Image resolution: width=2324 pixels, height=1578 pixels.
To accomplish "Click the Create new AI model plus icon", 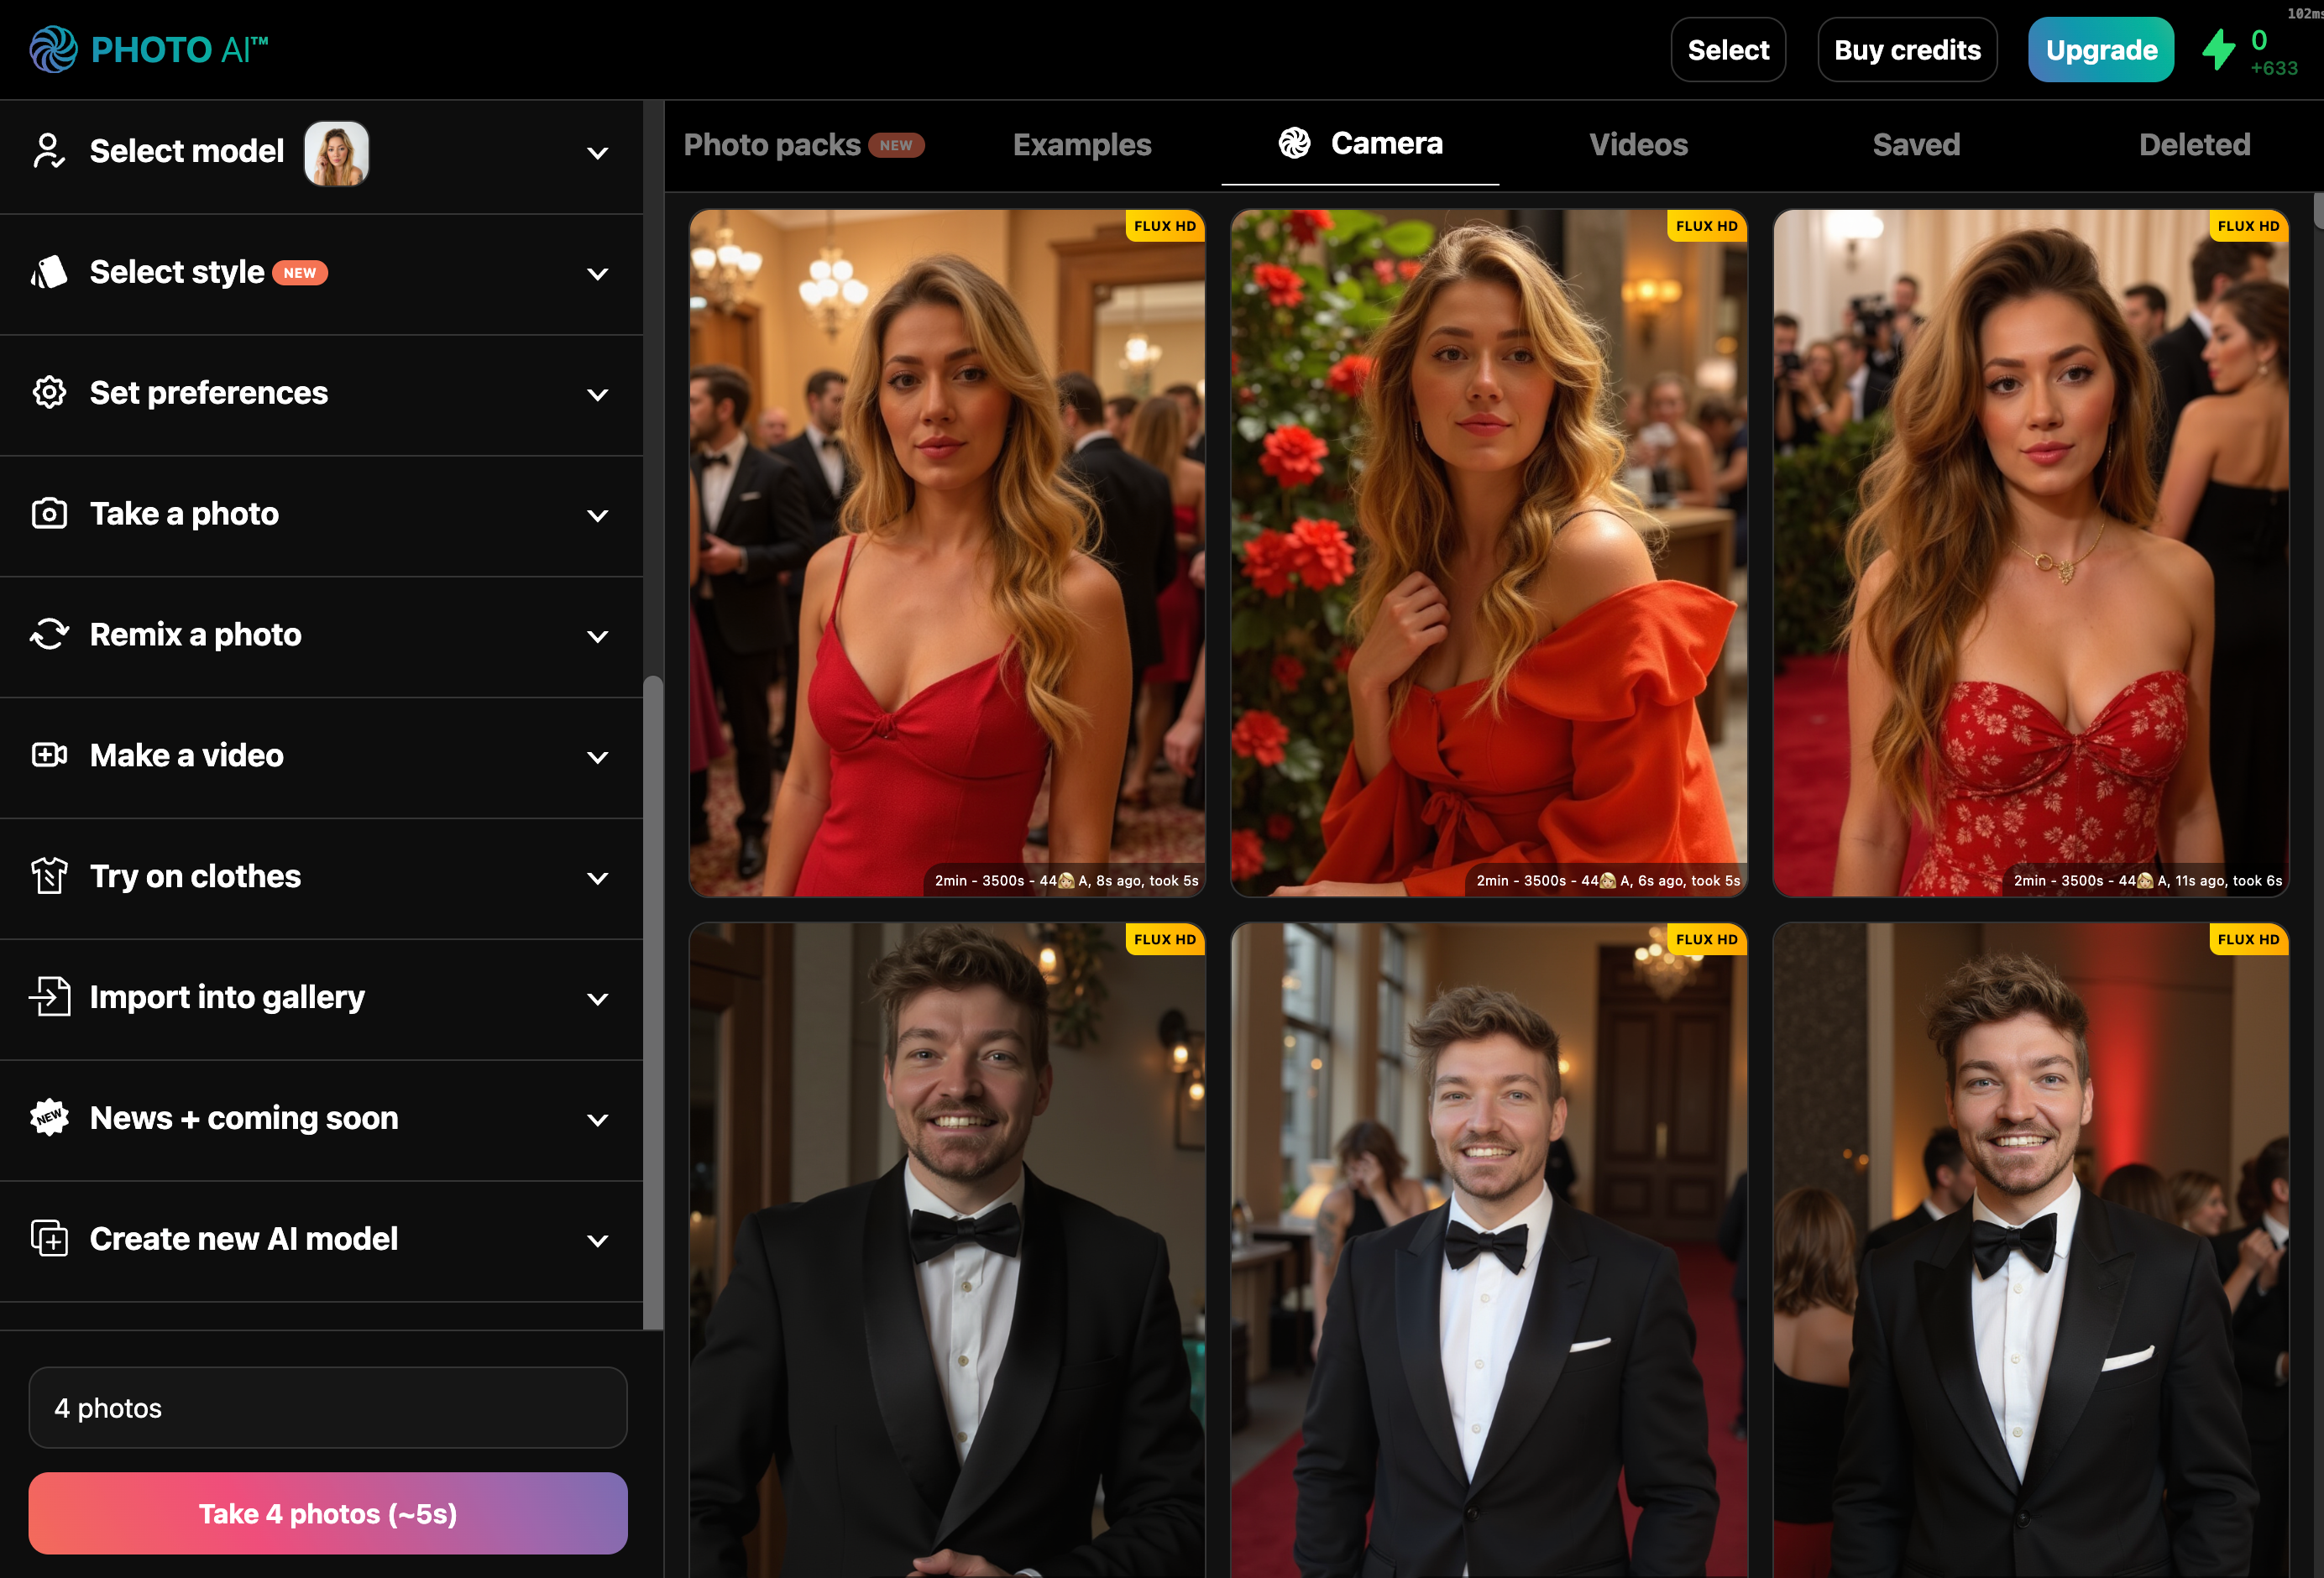I will coord(49,1239).
